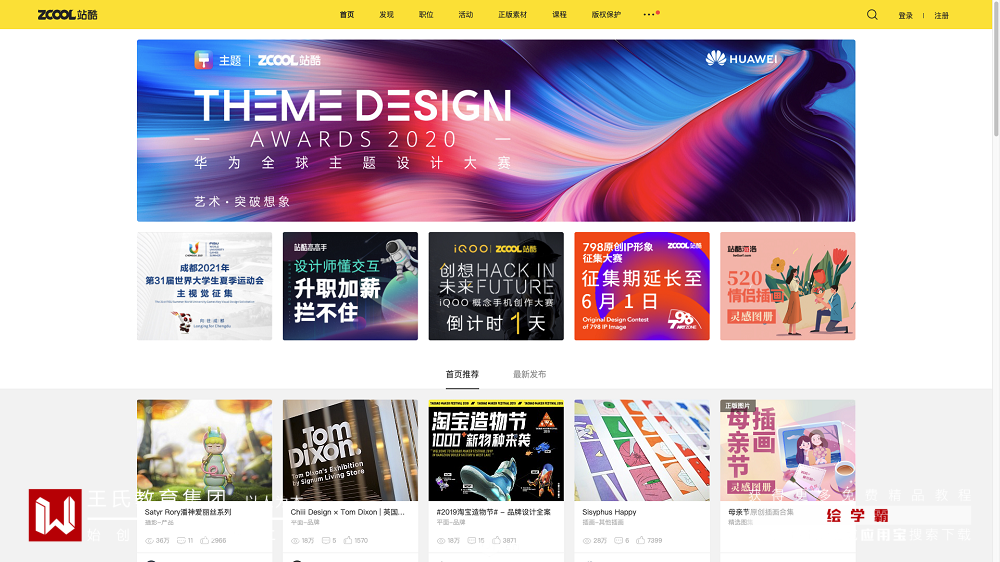Screen dimensions: 1000x562
Task: Open 成都2021年 大学生夏季运动会 card
Action: point(205,286)
